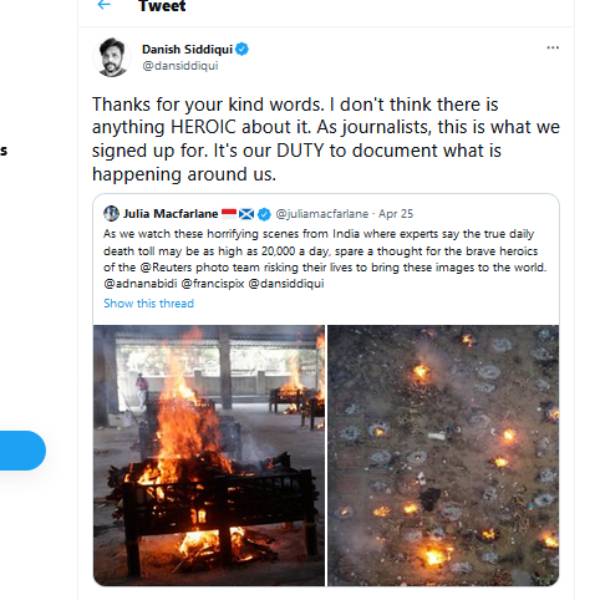Click @dansiddiqui mention in the quoted tweet
This screenshot has height=600, width=600.
(x=285, y=284)
